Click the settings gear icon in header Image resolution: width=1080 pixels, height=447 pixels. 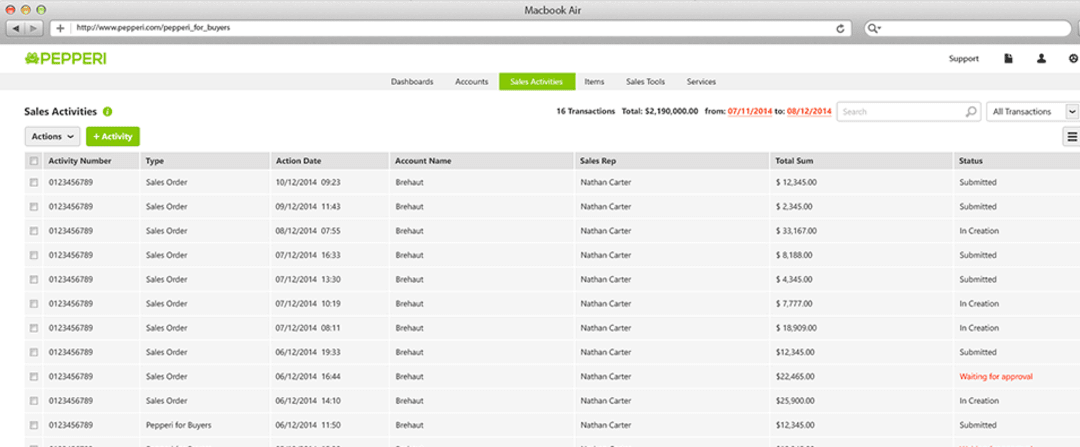click(1073, 59)
